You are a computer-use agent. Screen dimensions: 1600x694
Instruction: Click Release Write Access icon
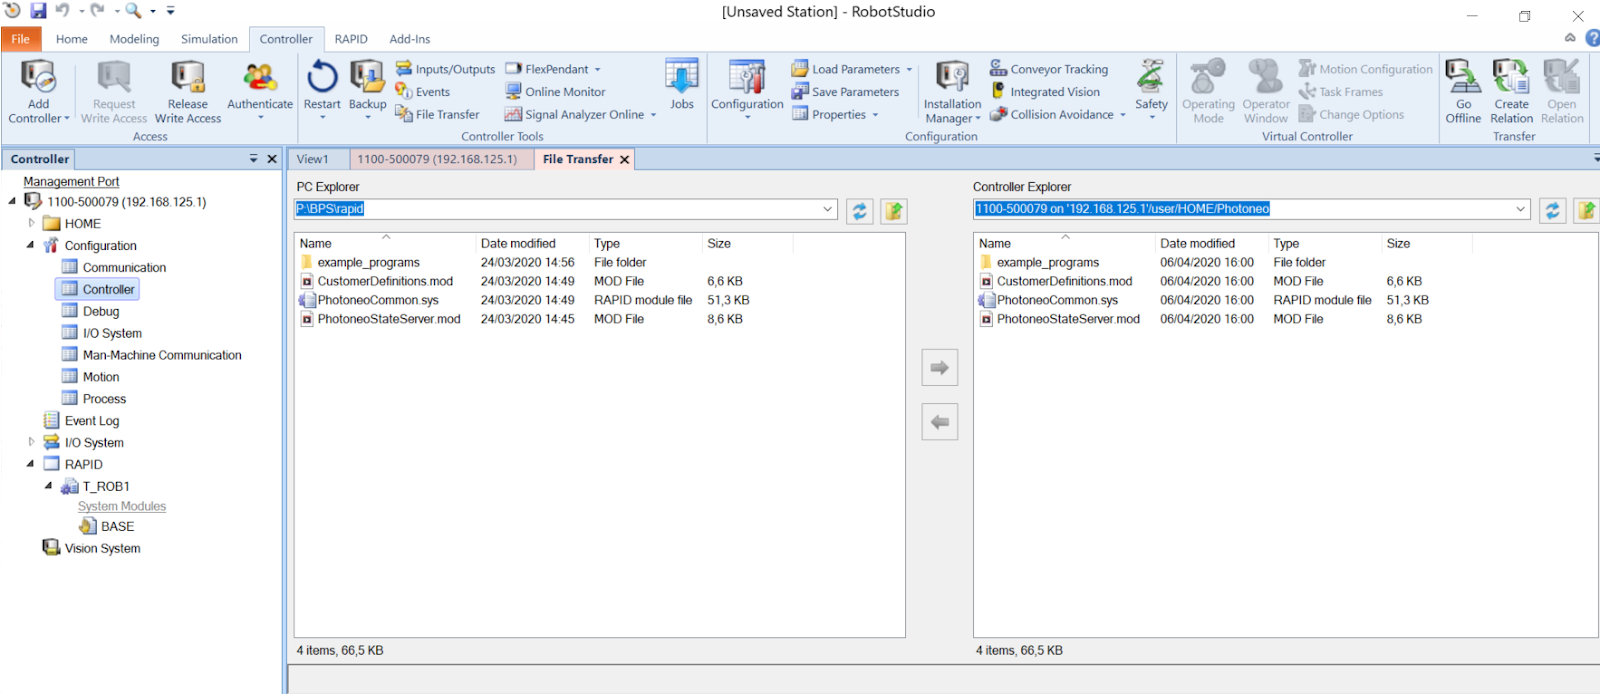[x=187, y=78]
